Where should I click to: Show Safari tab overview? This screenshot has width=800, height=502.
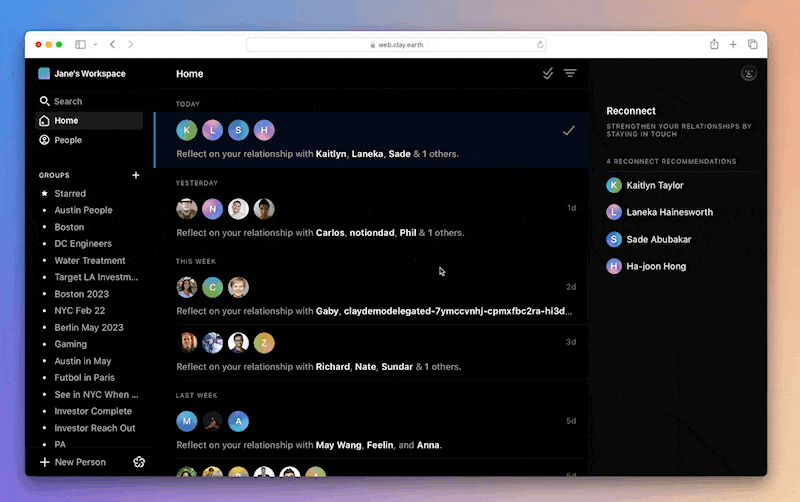[753, 44]
